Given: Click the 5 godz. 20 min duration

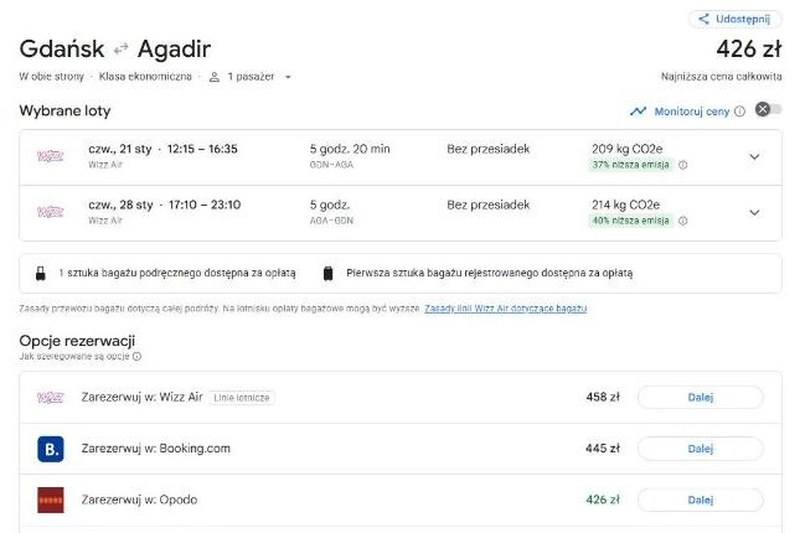Looking at the screenshot, I should pyautogui.click(x=349, y=149).
